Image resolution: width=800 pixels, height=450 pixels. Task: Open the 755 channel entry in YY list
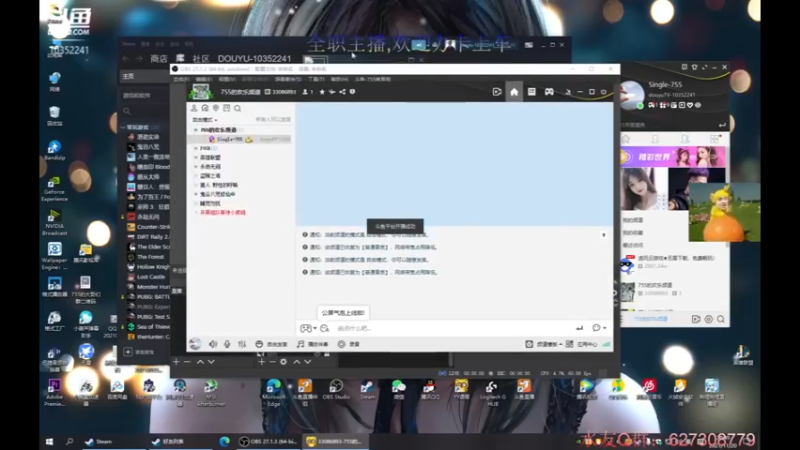click(672, 289)
